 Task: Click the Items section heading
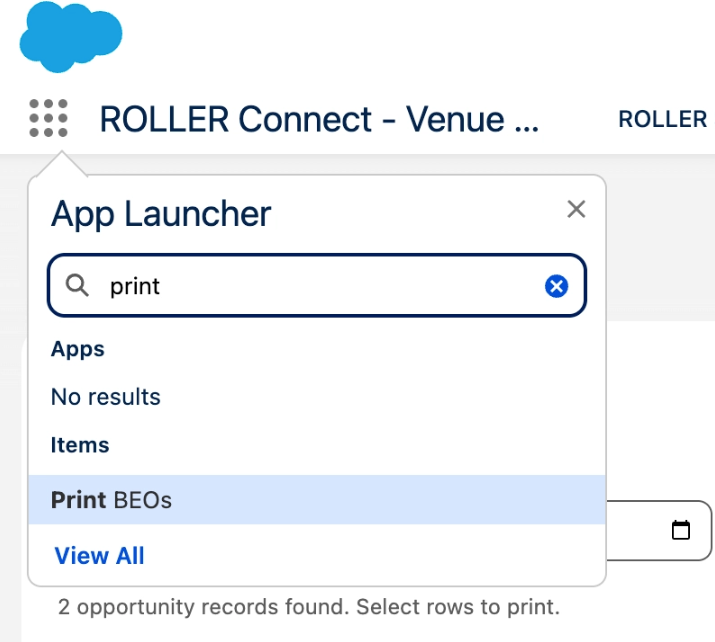(80, 445)
